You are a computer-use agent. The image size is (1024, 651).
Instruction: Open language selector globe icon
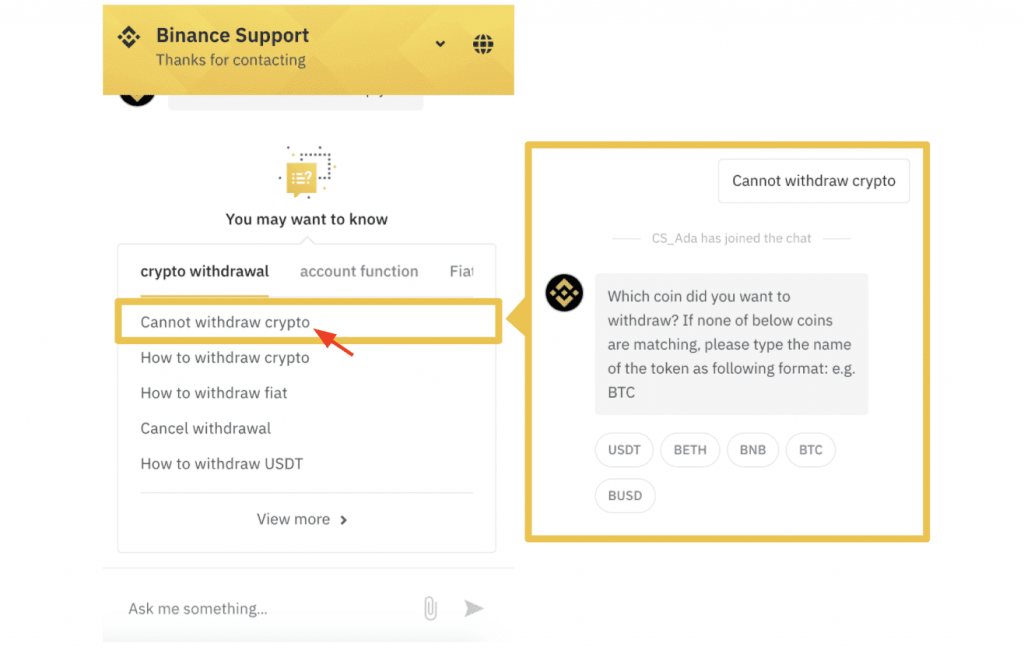(483, 44)
